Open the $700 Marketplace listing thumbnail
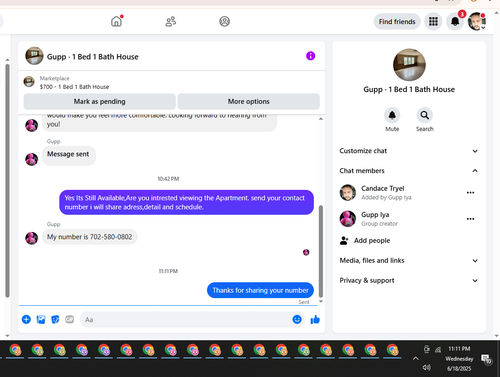The image size is (500, 377). (x=29, y=82)
